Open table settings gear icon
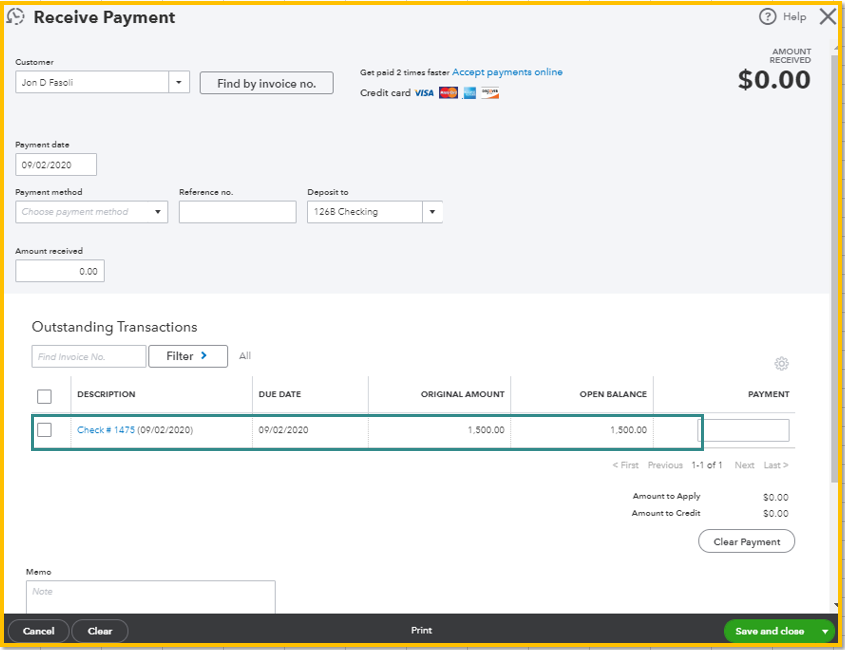The height and width of the screenshot is (650, 845). tap(781, 364)
